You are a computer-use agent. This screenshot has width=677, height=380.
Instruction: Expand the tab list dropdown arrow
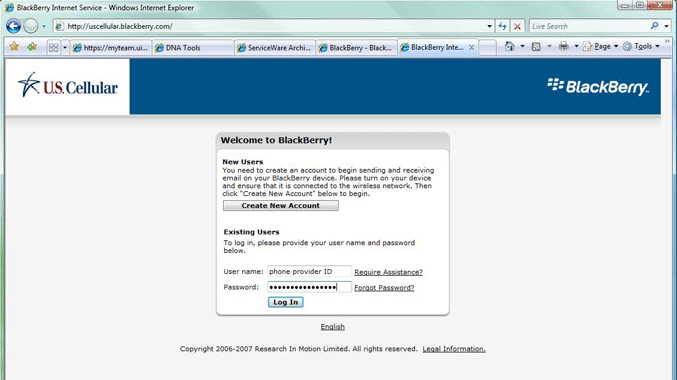(65, 48)
